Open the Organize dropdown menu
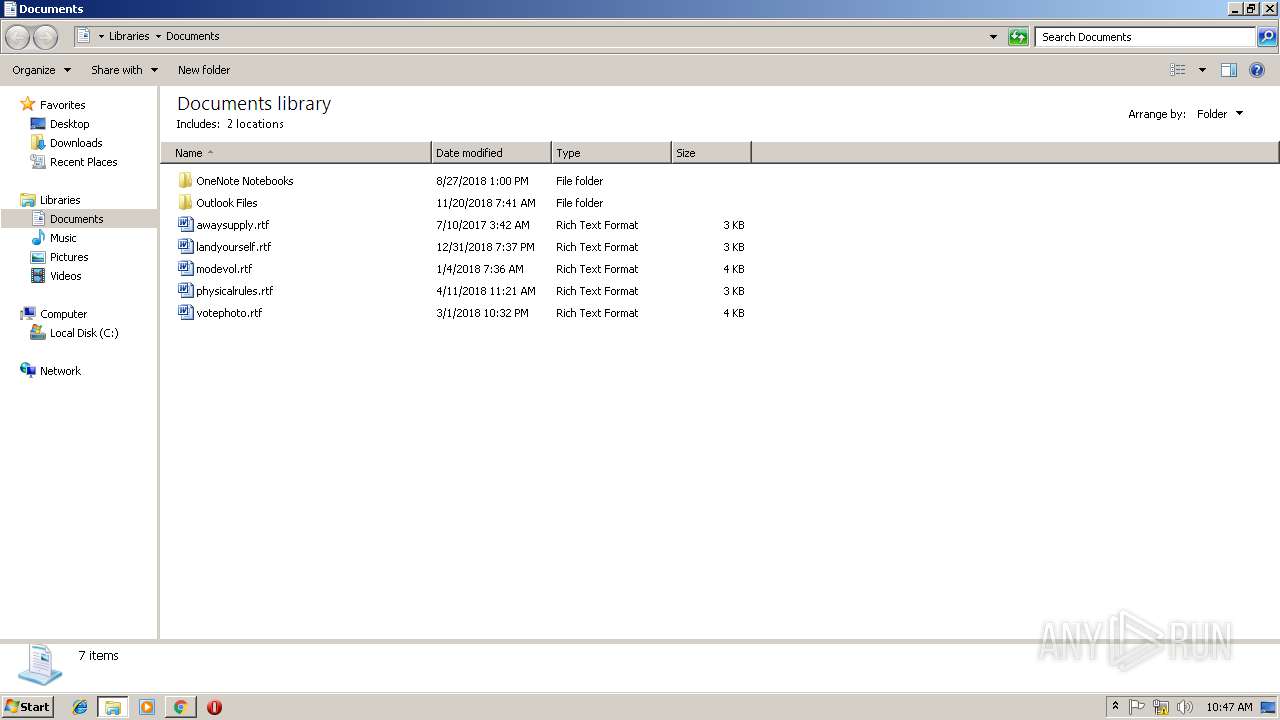The image size is (1280, 720). click(x=42, y=70)
